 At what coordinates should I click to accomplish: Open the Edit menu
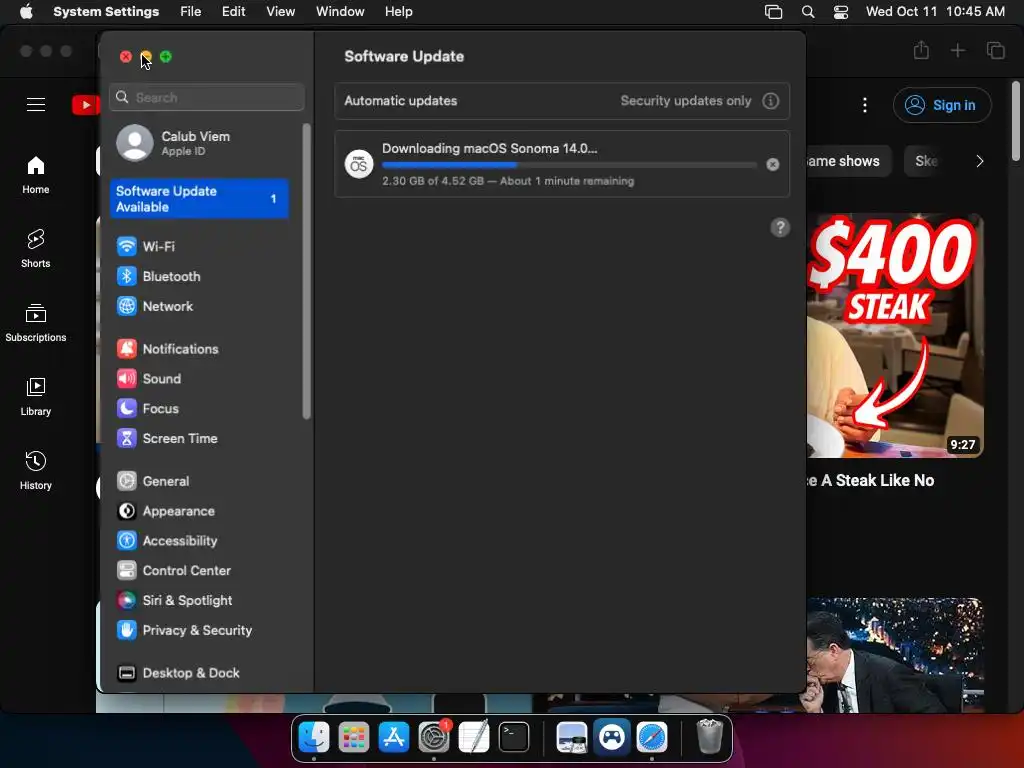[233, 12]
